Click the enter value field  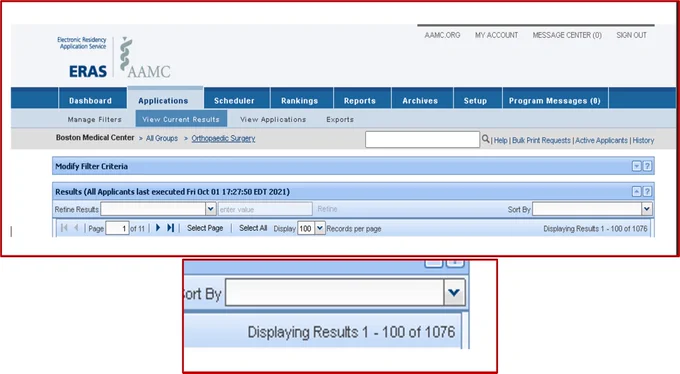pos(265,209)
